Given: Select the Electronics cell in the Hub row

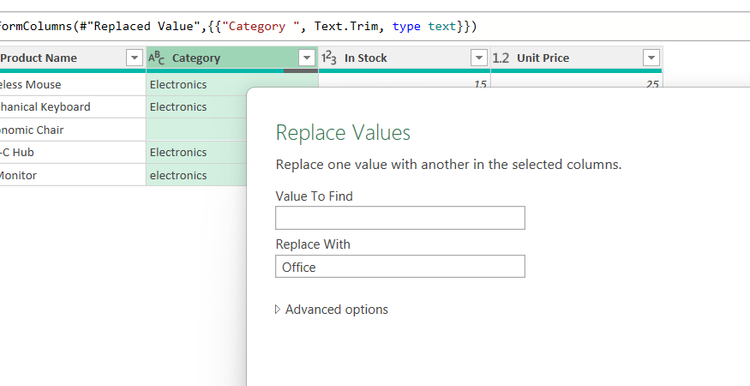Looking at the screenshot, I should [197, 152].
